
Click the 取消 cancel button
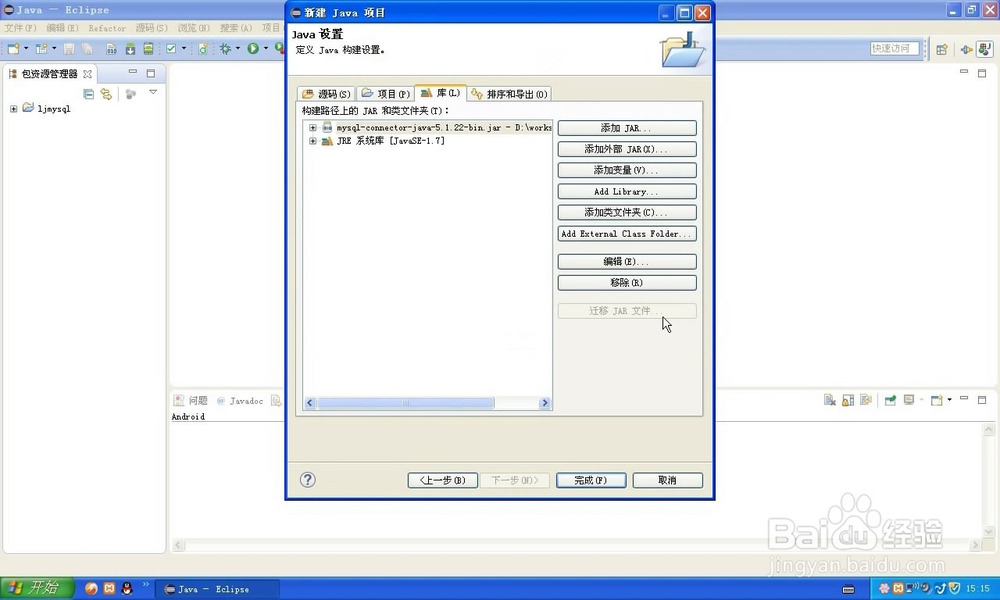tap(668, 480)
